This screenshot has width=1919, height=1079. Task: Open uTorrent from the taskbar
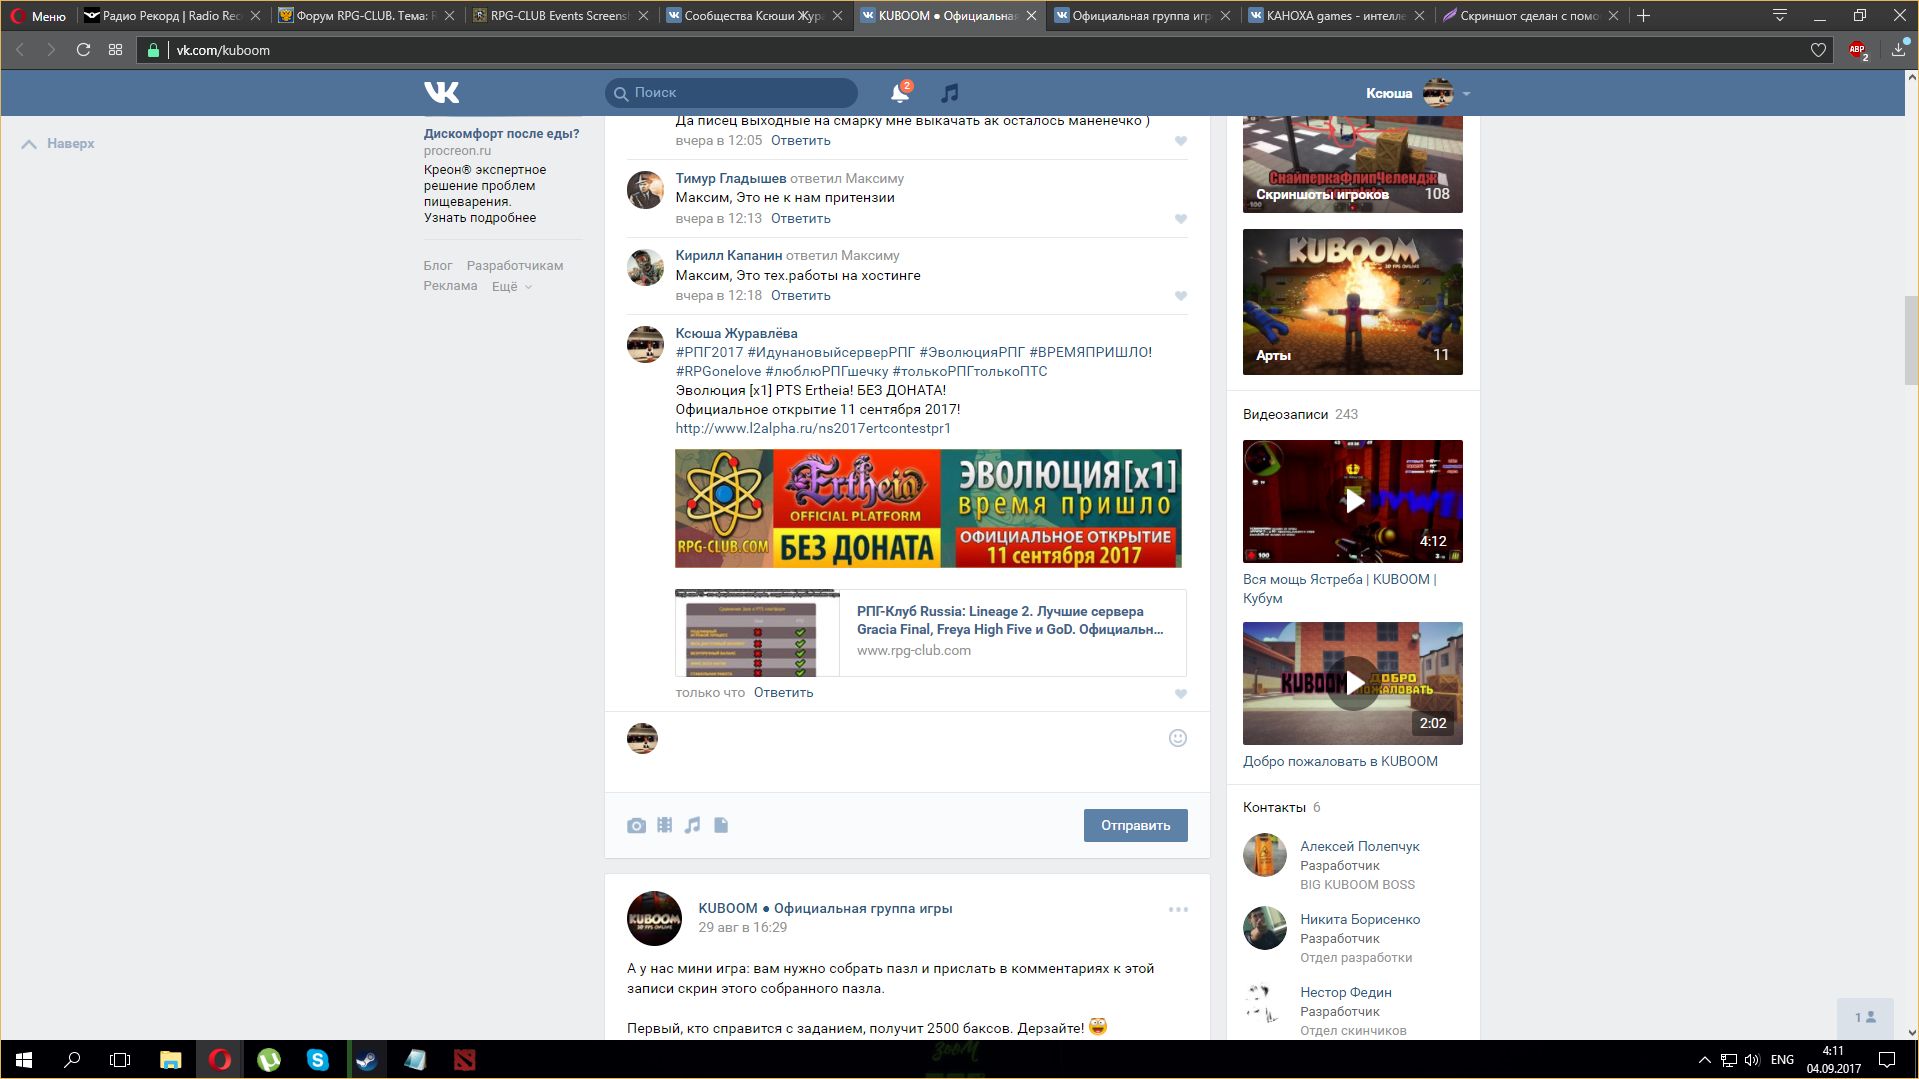268,1060
